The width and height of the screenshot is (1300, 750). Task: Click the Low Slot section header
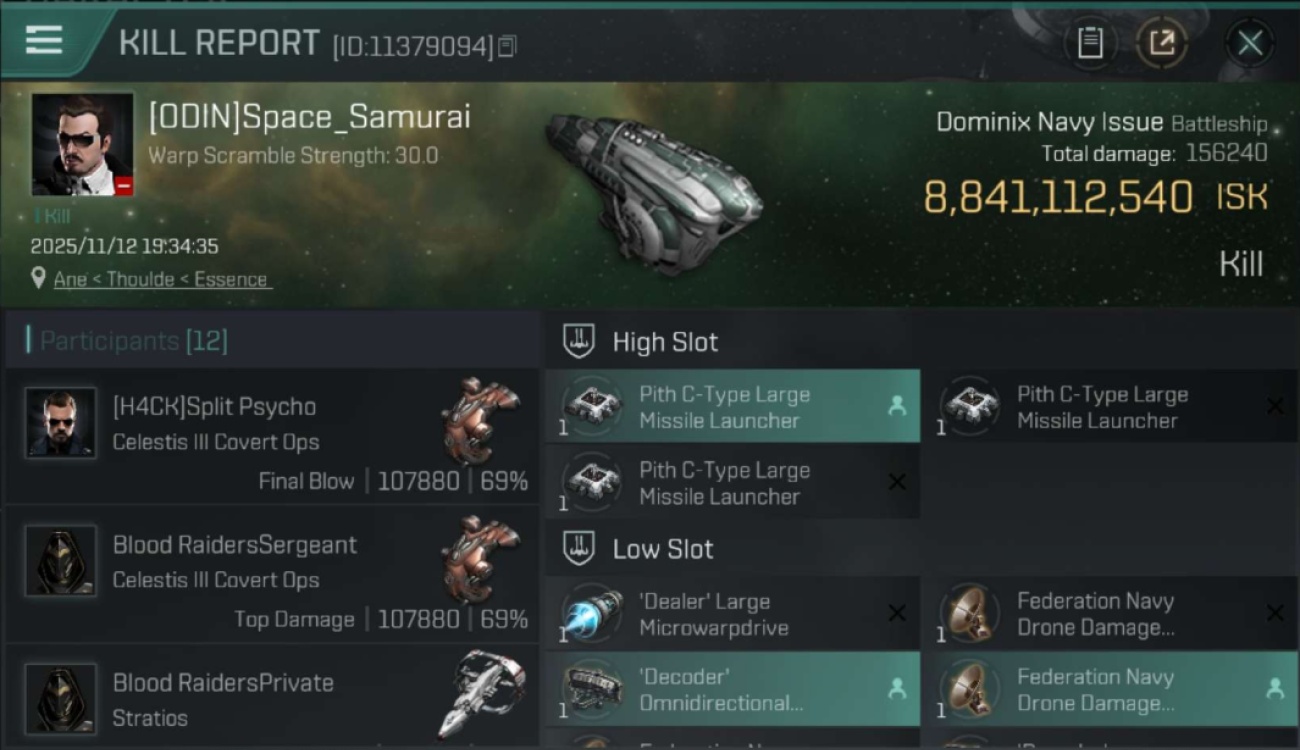[x=662, y=549]
